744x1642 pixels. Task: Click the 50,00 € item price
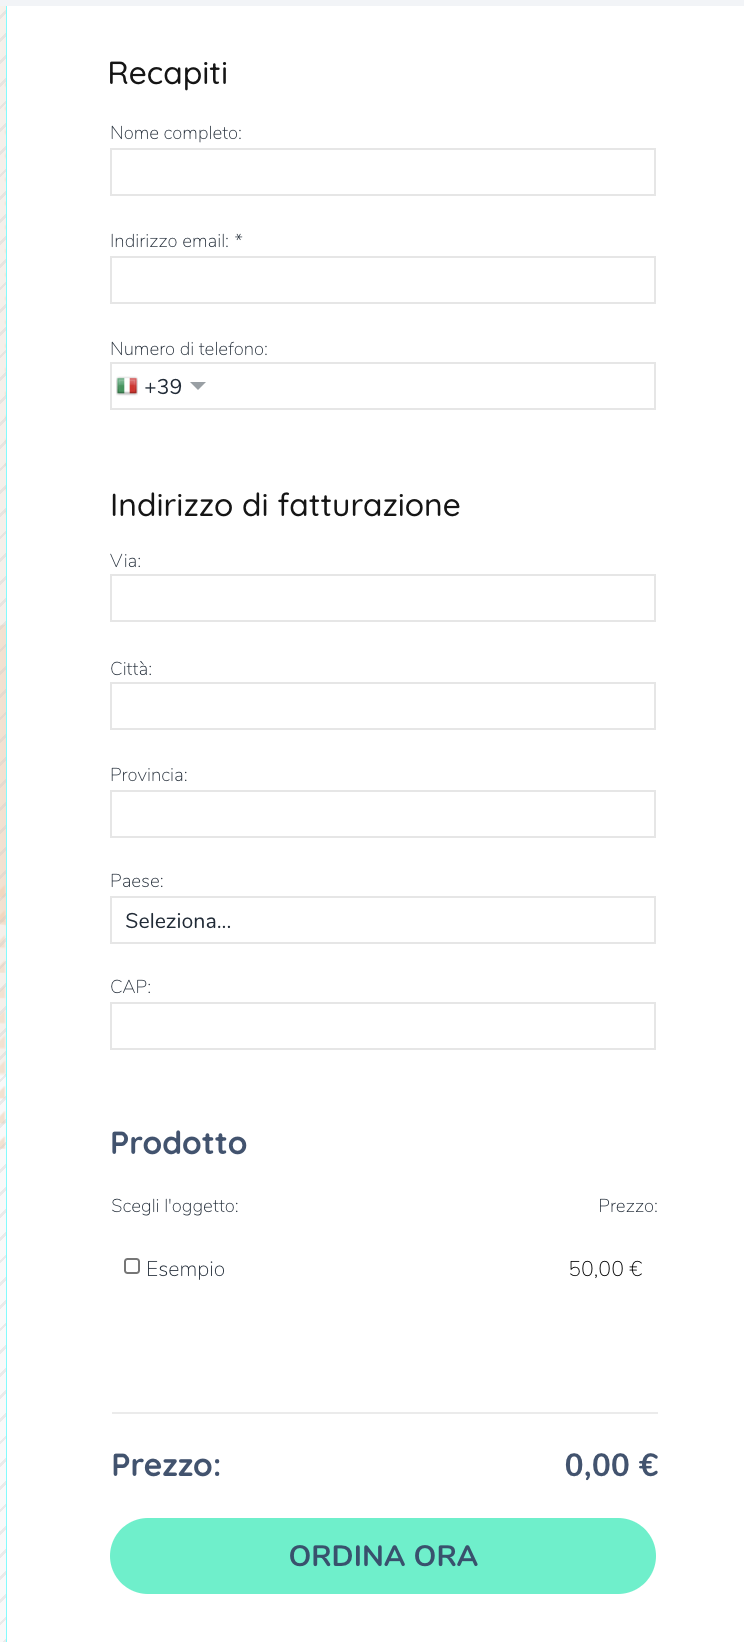(x=606, y=1269)
